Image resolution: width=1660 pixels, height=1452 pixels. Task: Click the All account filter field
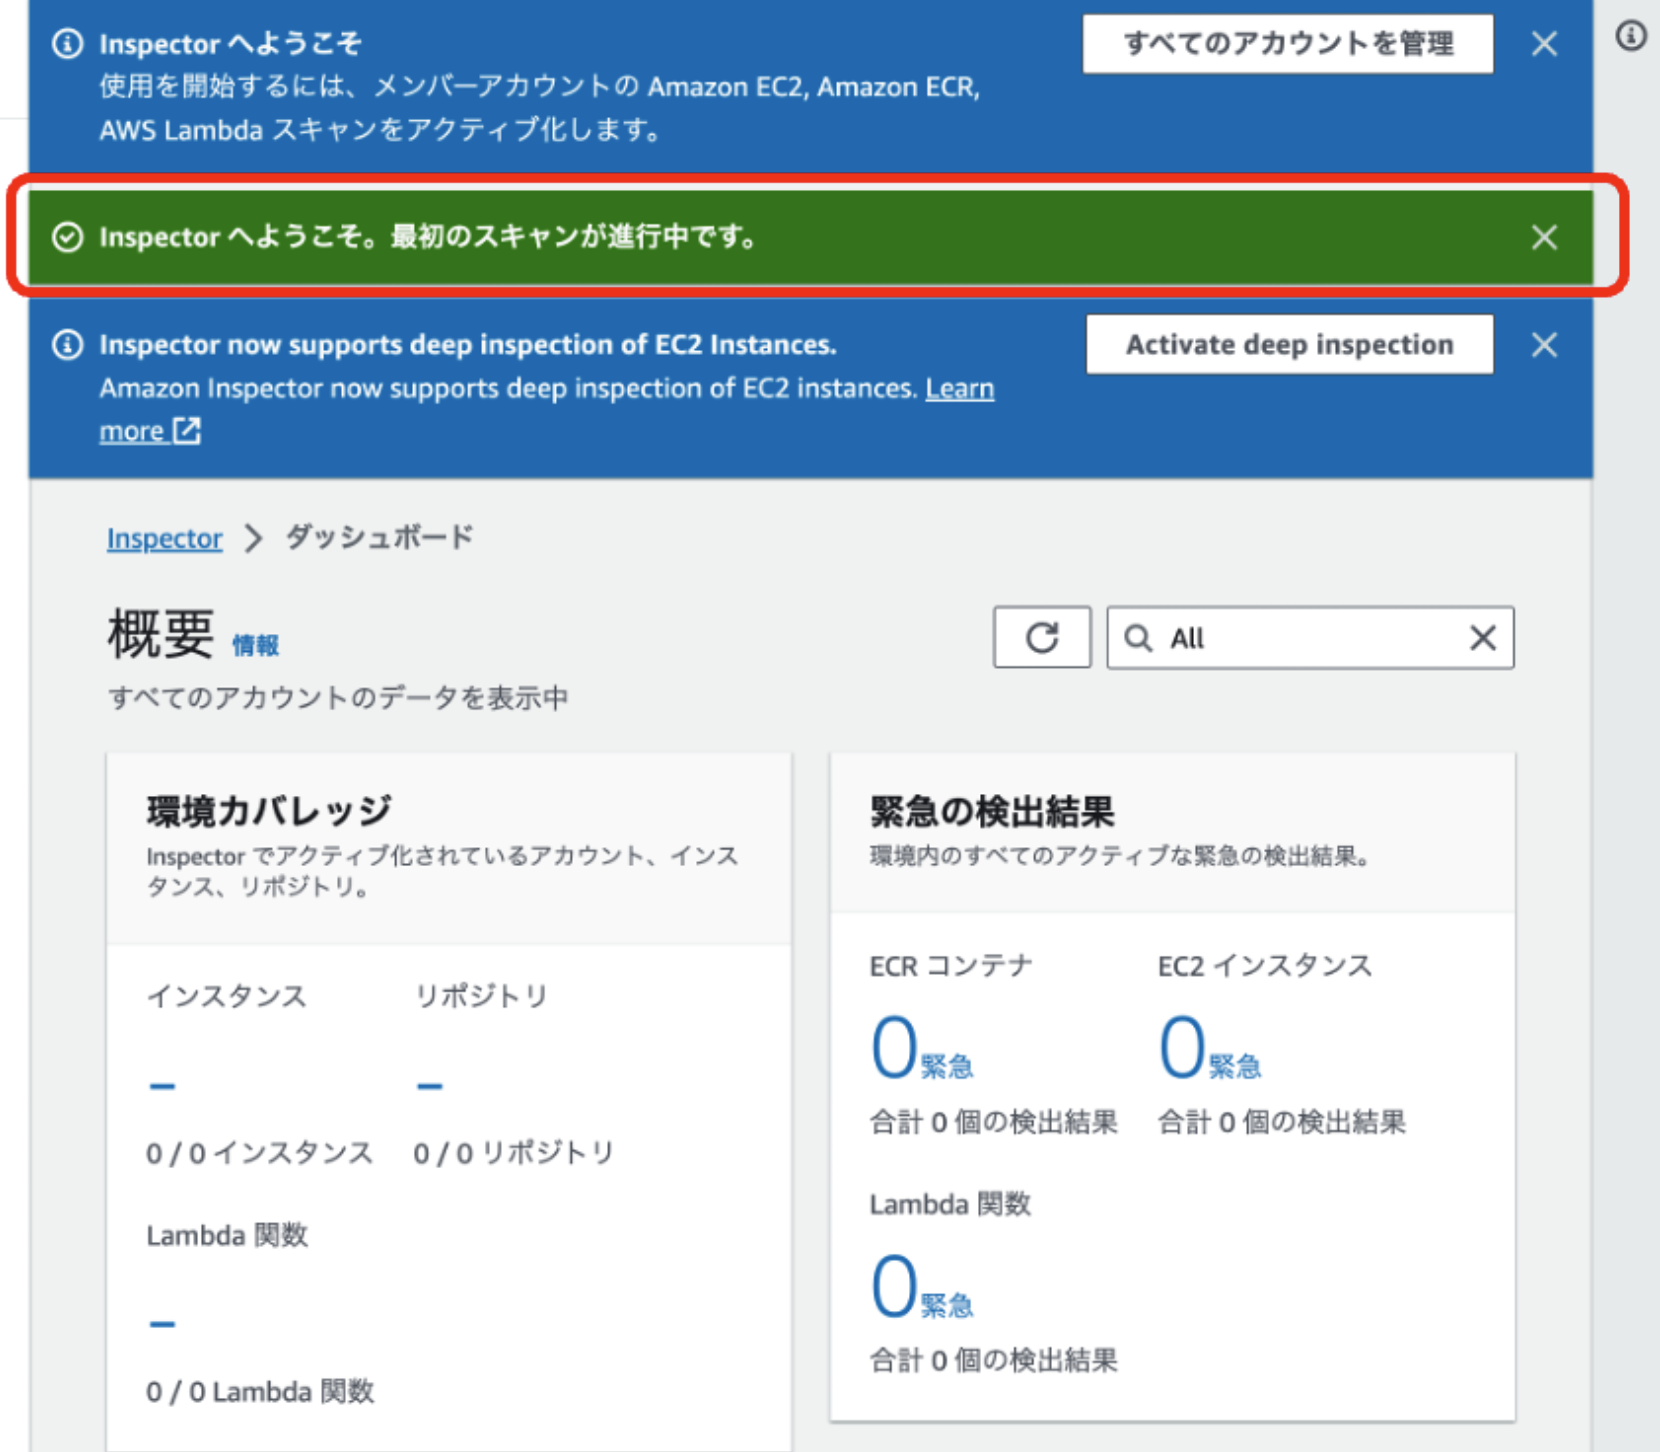tap(1310, 637)
